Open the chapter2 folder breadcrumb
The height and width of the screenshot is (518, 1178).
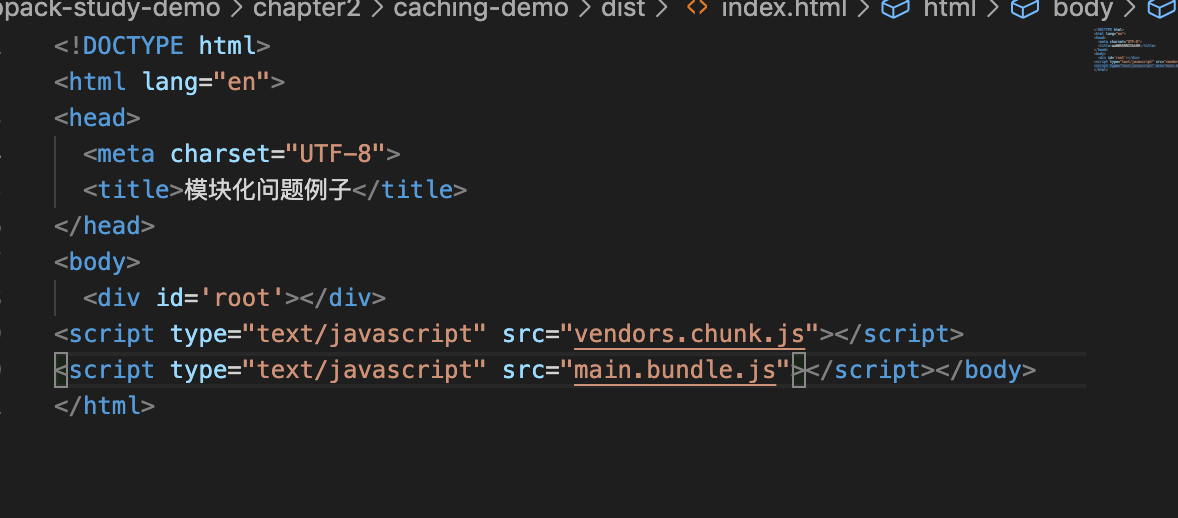306,10
